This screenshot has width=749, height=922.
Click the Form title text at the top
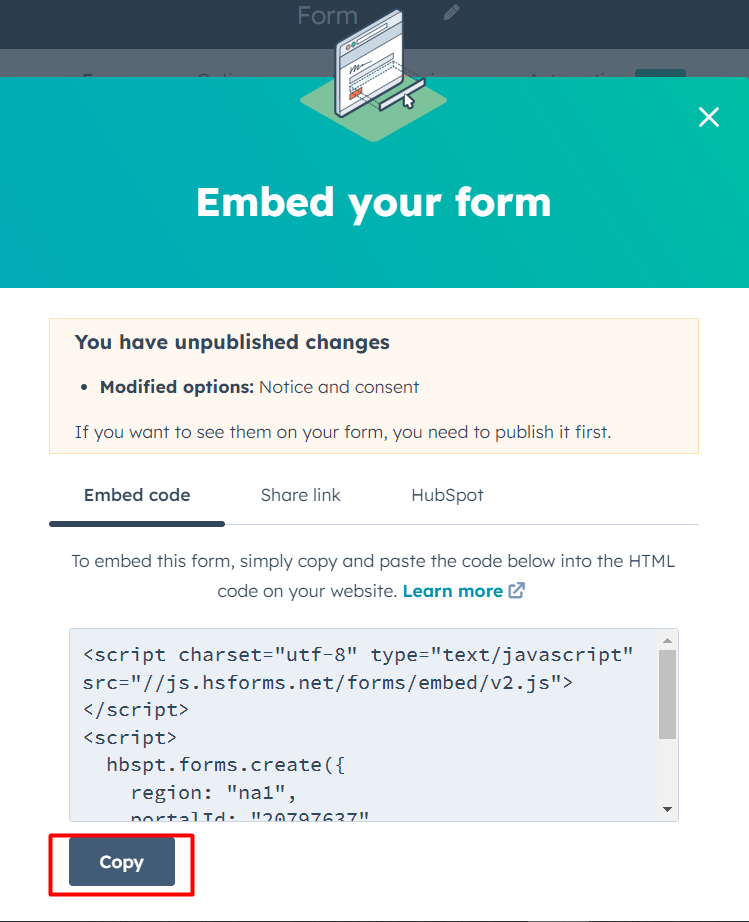coord(327,15)
